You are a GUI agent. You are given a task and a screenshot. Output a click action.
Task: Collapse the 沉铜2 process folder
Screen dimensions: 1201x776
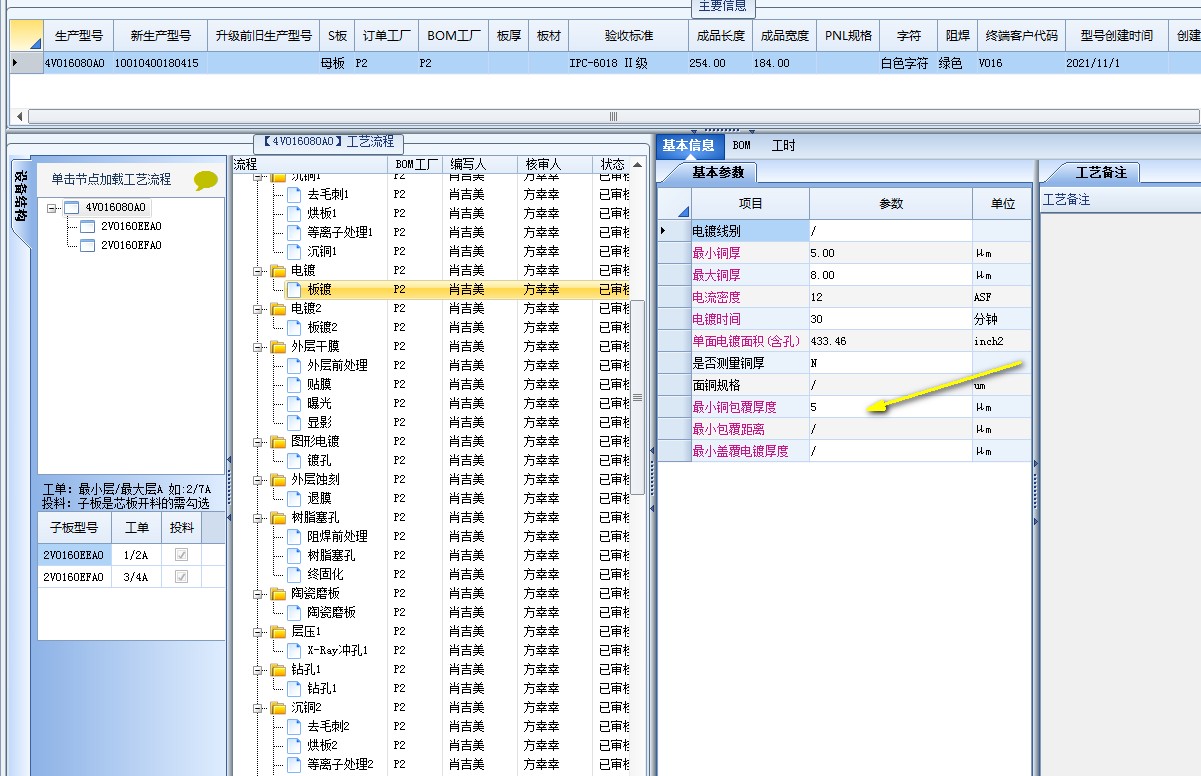click(x=260, y=708)
